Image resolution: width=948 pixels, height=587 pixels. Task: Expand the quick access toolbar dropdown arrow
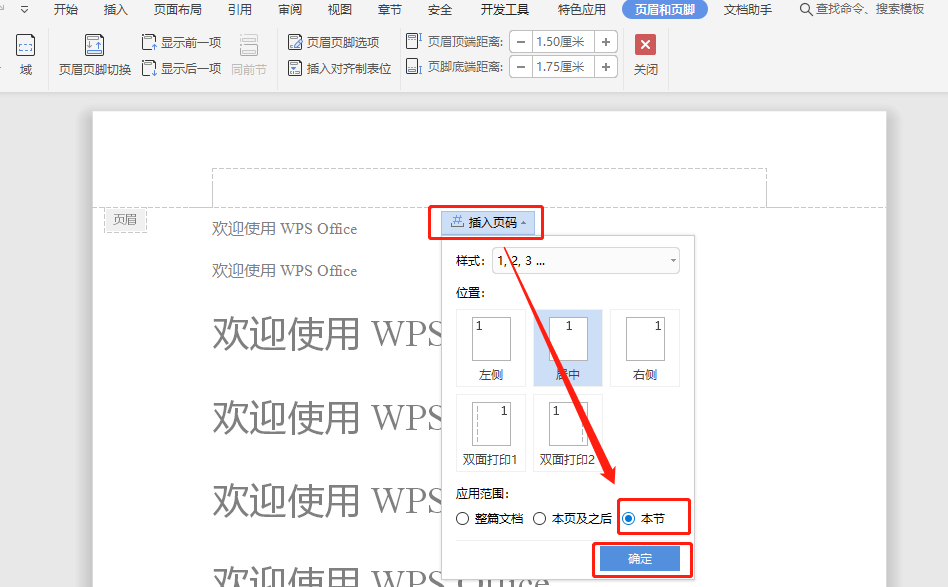coord(24,10)
